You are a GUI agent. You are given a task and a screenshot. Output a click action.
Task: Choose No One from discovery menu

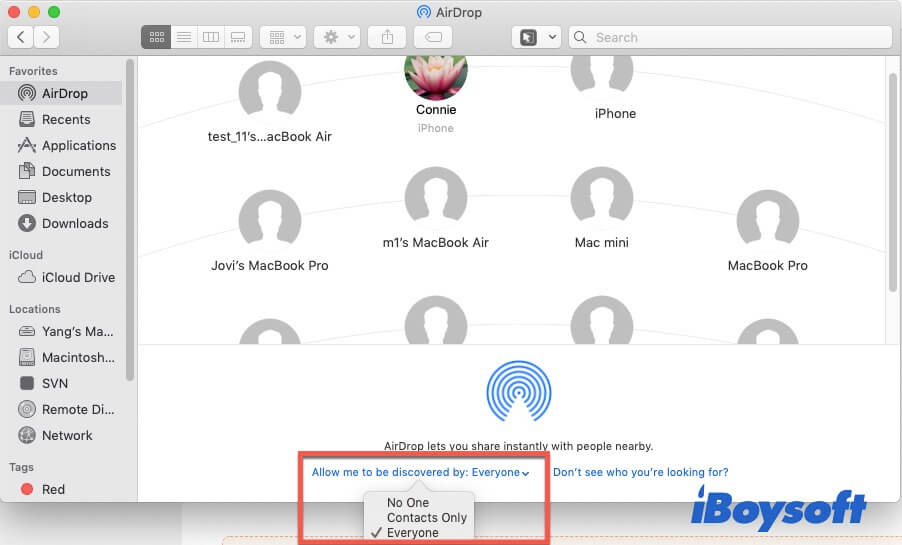point(408,502)
